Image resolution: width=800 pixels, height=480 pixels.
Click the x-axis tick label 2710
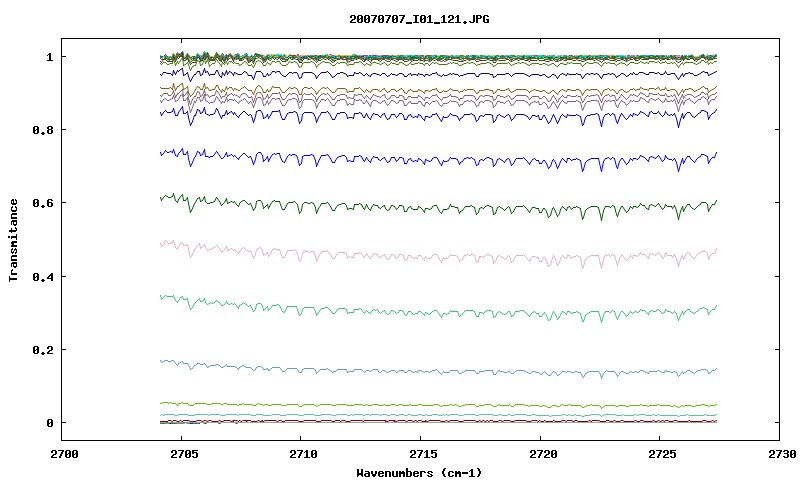coord(303,454)
